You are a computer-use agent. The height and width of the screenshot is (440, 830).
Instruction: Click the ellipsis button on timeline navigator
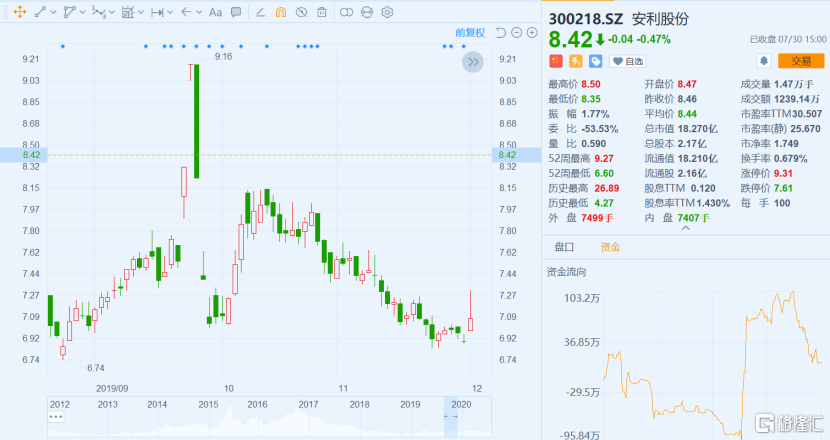click(x=56, y=417)
